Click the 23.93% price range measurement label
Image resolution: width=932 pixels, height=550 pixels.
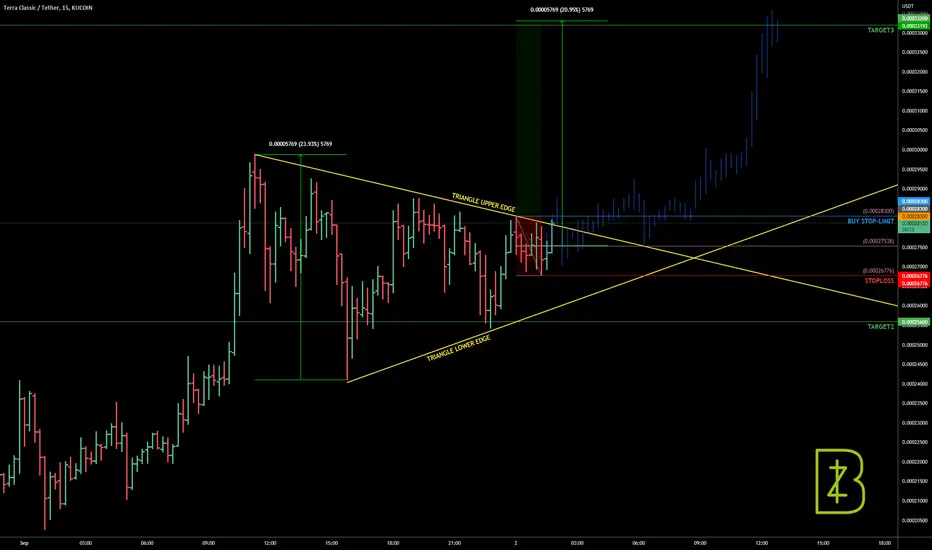point(300,144)
